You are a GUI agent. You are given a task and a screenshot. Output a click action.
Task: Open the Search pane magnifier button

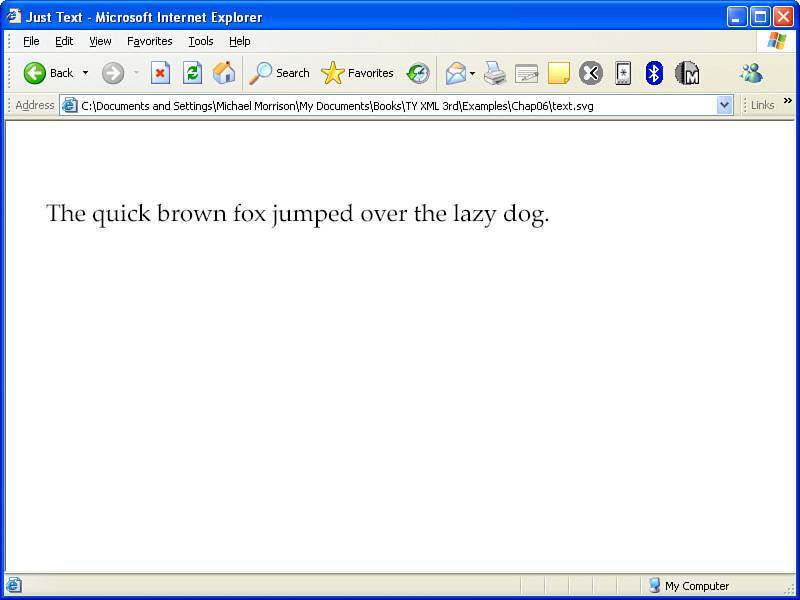[x=279, y=73]
